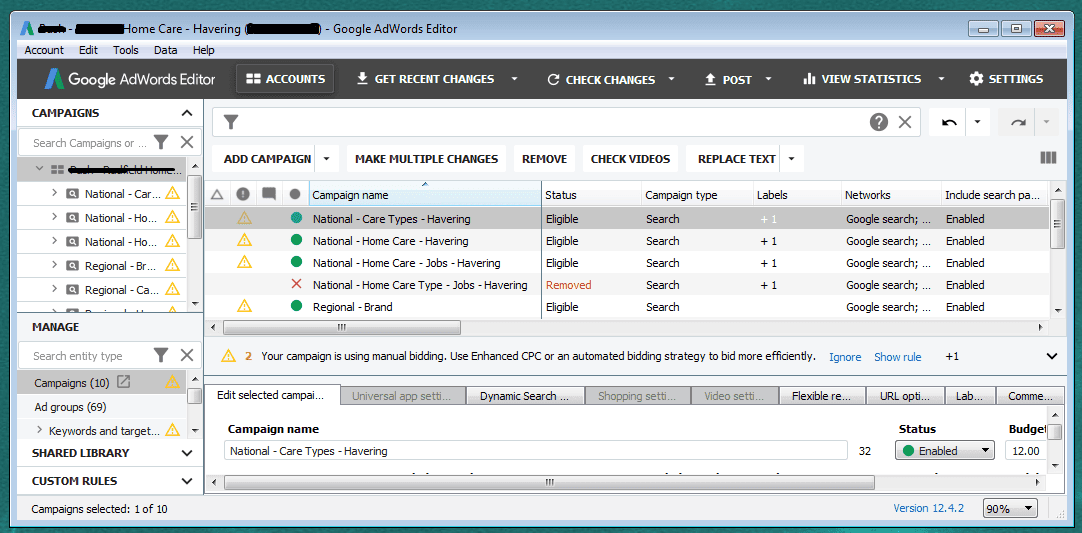Click Check Changes refresh button

pyautogui.click(x=600, y=79)
